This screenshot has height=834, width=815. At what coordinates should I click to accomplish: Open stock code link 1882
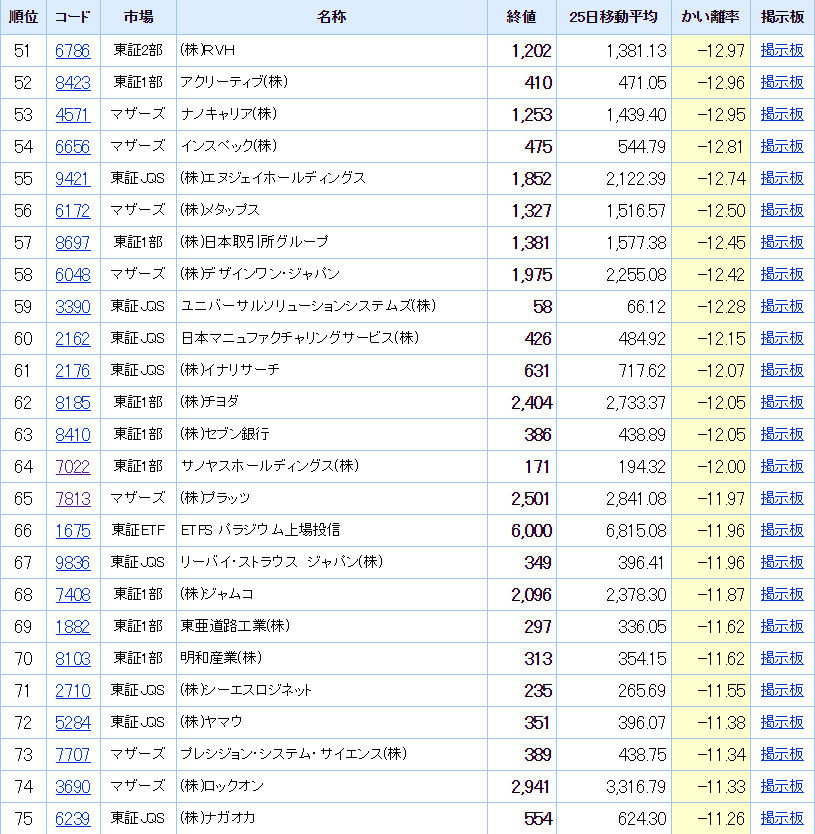pos(73,627)
